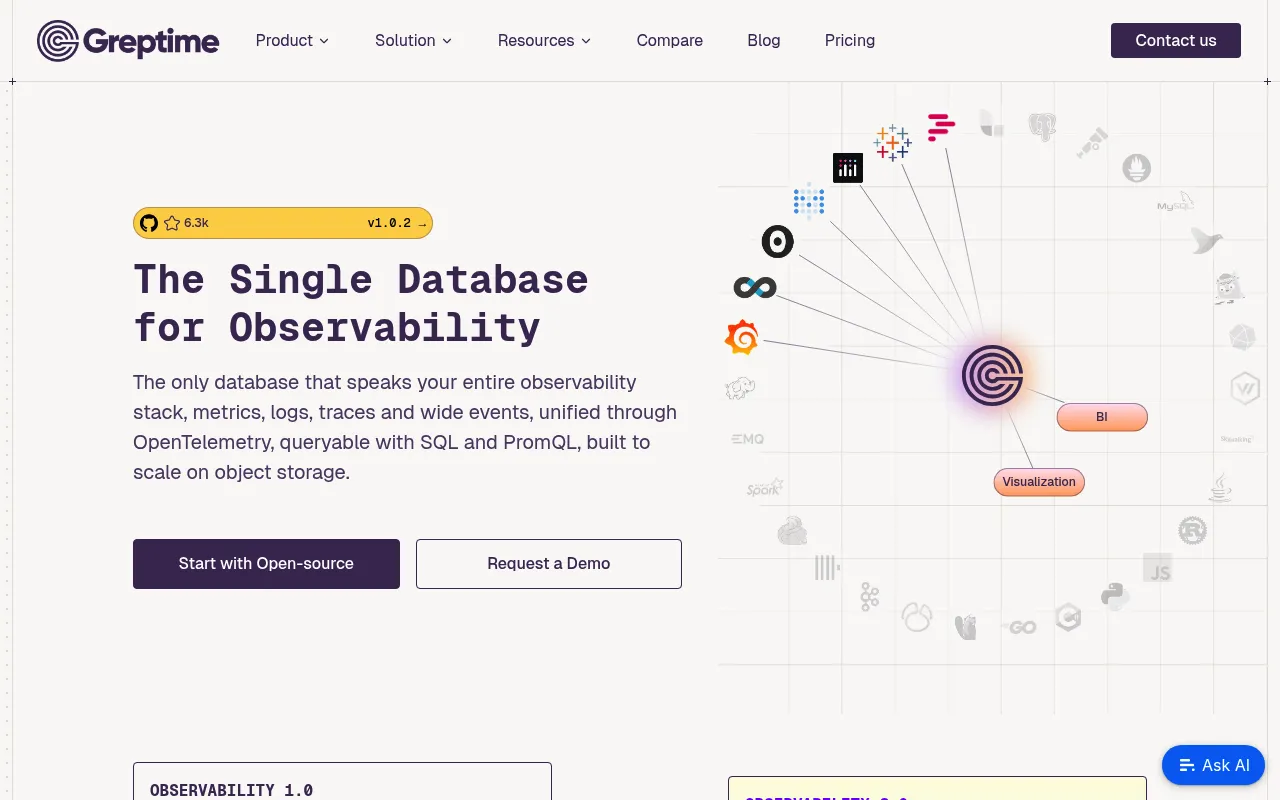Select the Grafana logo in the diagram
The image size is (1280, 800).
tap(742, 337)
